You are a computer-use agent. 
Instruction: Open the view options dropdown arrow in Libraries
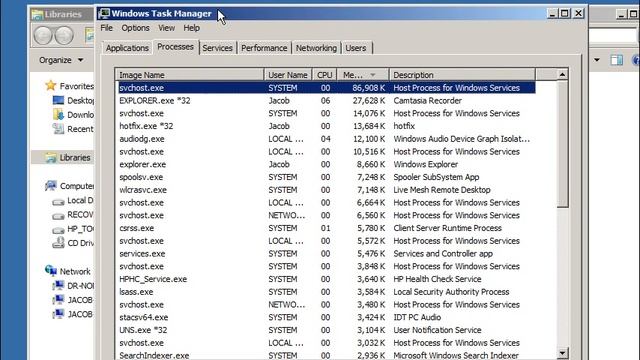[x=597, y=60]
